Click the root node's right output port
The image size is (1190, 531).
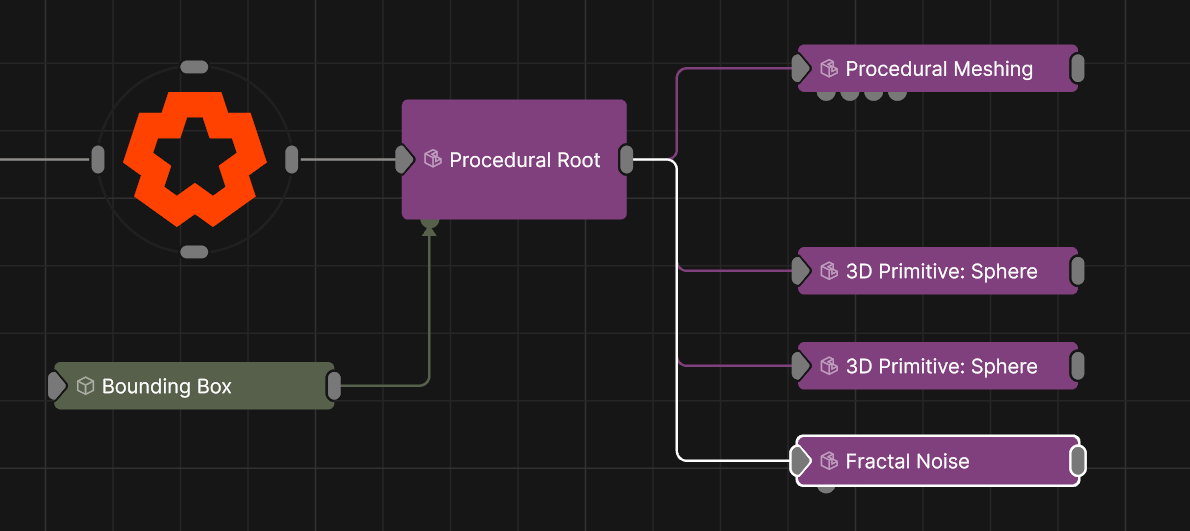click(292, 159)
